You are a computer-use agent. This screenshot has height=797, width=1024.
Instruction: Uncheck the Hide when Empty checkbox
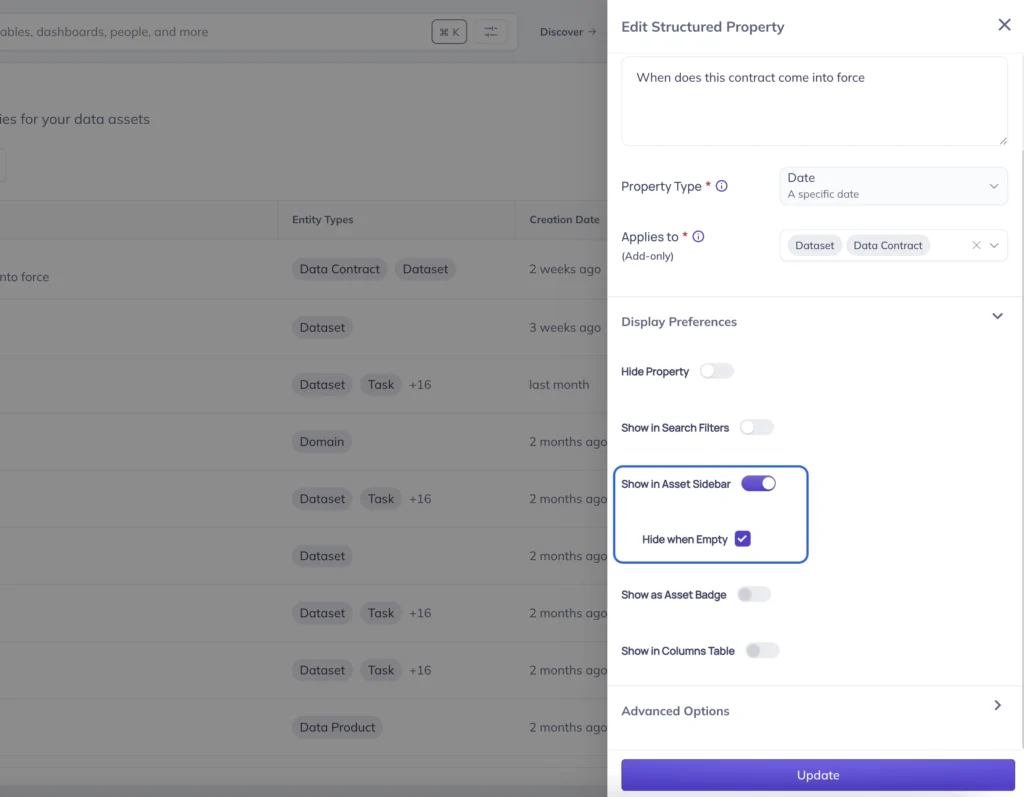[742, 538]
